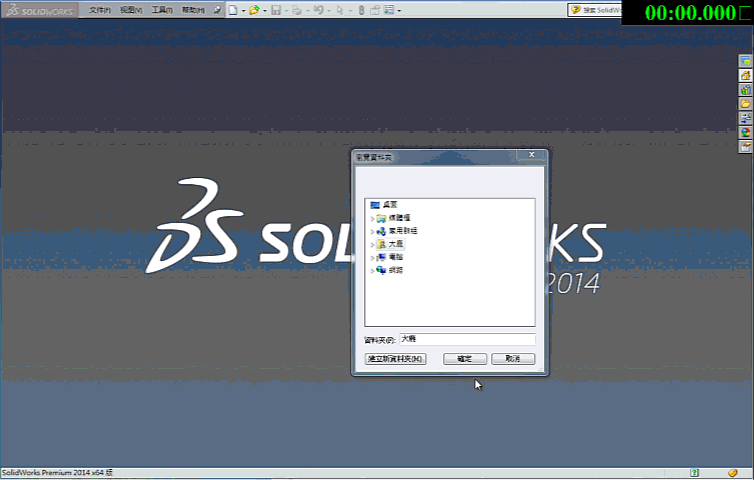The image size is (754, 480).
Task: Open File Explorer task pane tab
Action: pos(745,104)
